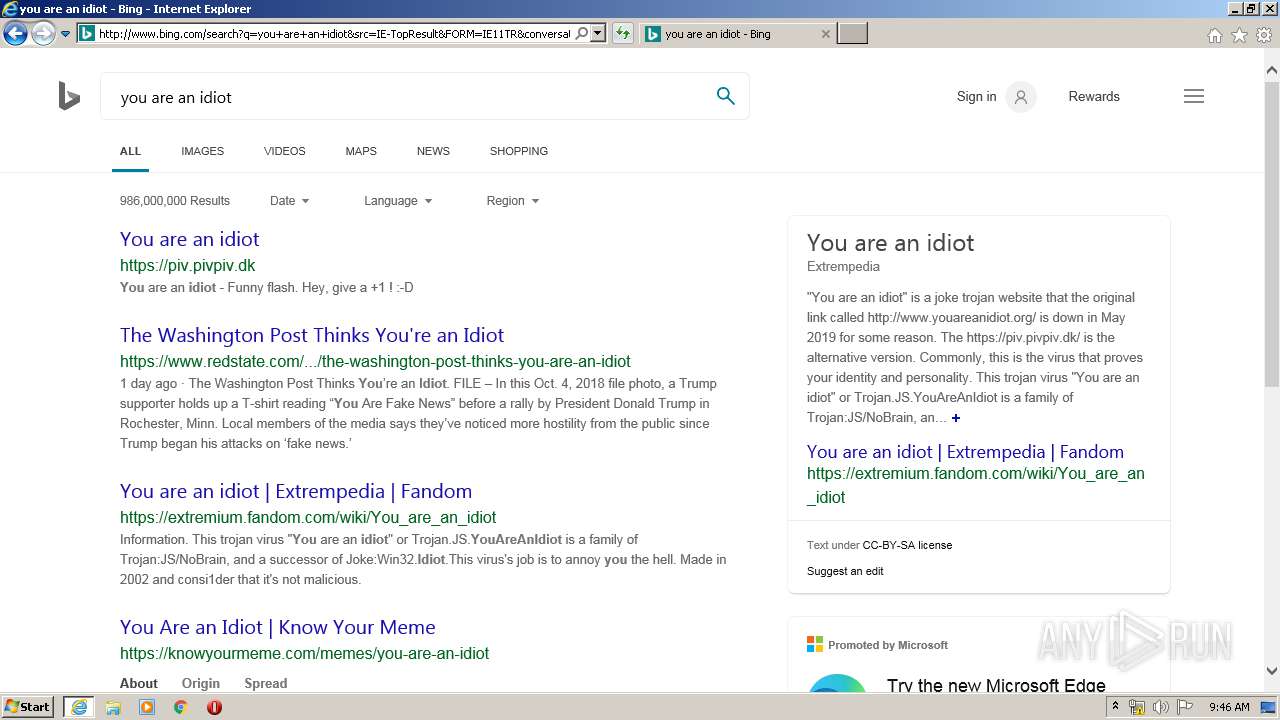
Task: Click the vertical scrollbar thumb
Action: tap(1272, 233)
